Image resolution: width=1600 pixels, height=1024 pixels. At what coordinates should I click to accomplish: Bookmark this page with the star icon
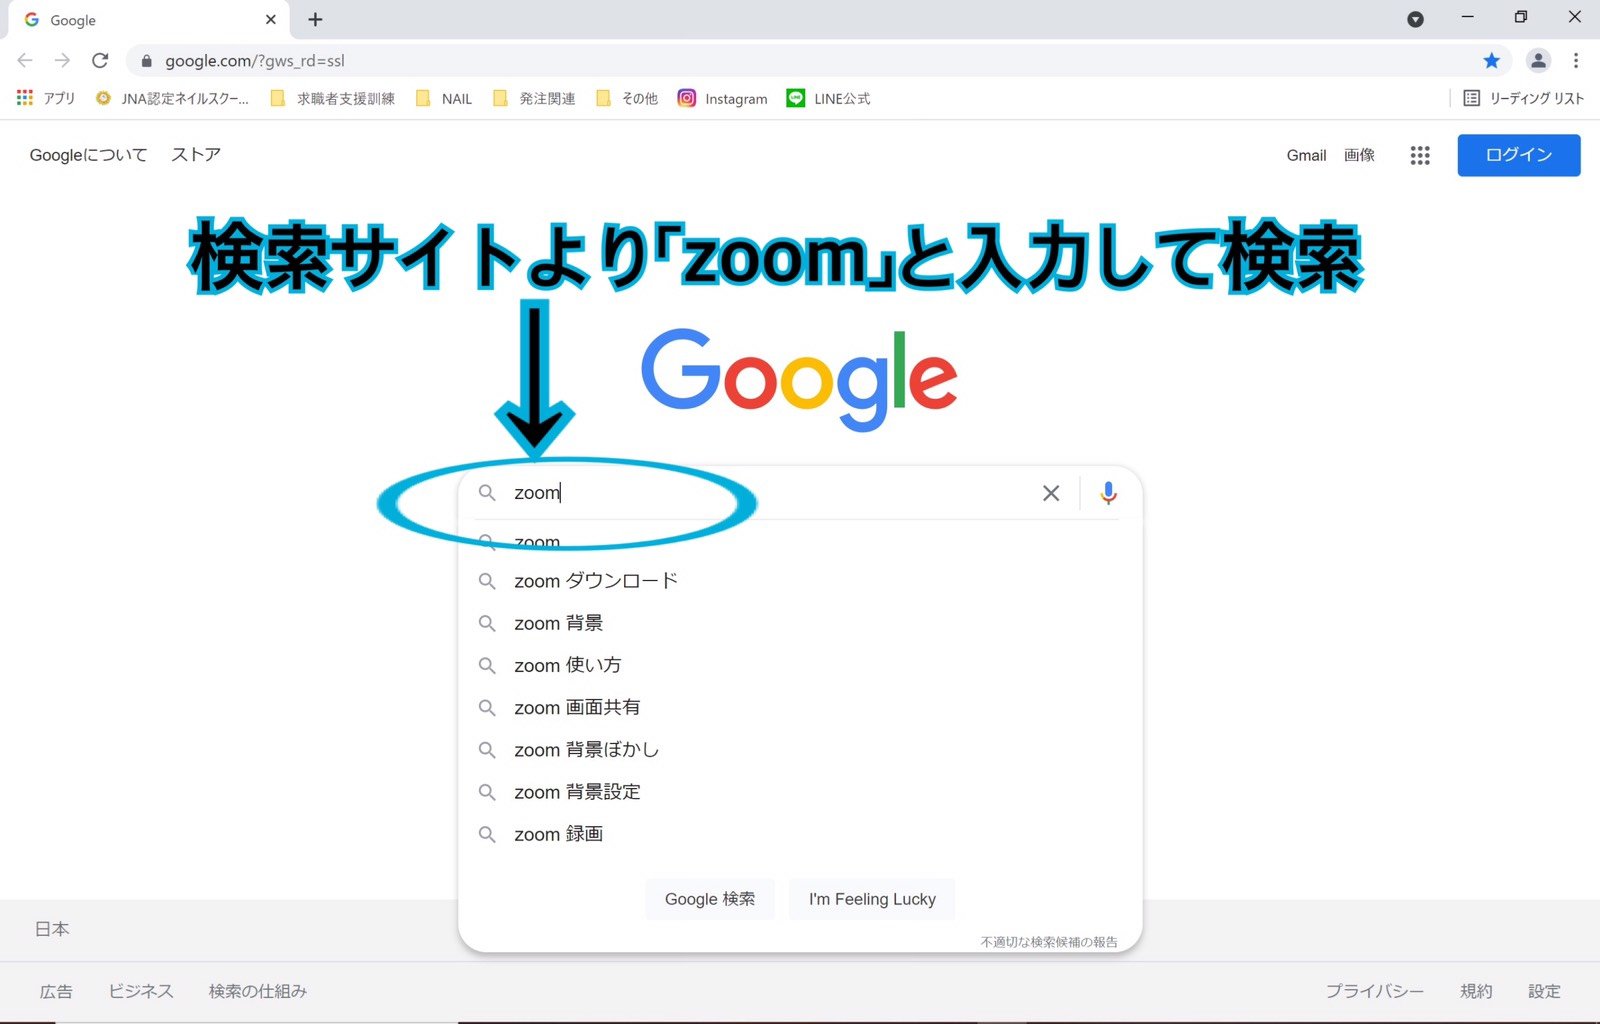click(1492, 61)
